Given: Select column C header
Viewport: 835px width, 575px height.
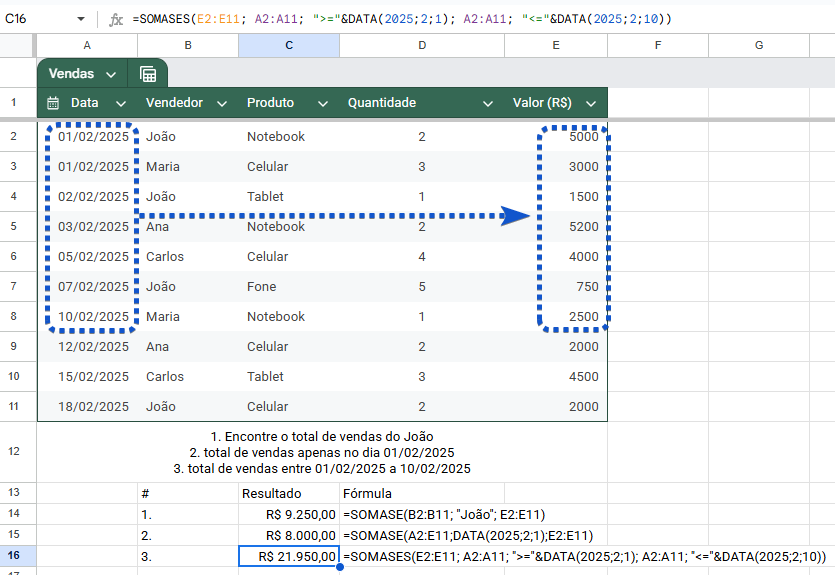Looking at the screenshot, I should 288,45.
